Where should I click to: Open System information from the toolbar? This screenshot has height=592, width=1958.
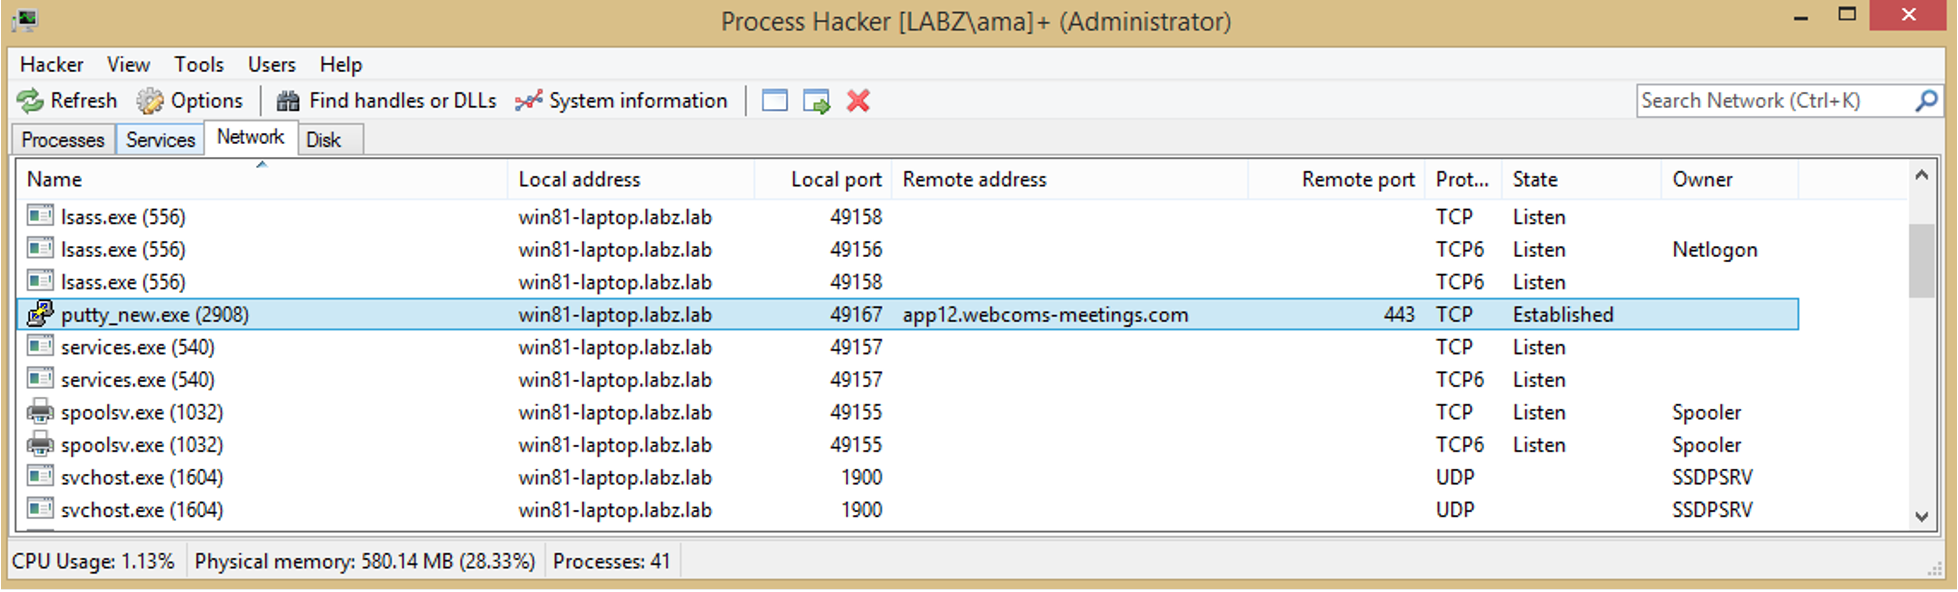click(527, 100)
